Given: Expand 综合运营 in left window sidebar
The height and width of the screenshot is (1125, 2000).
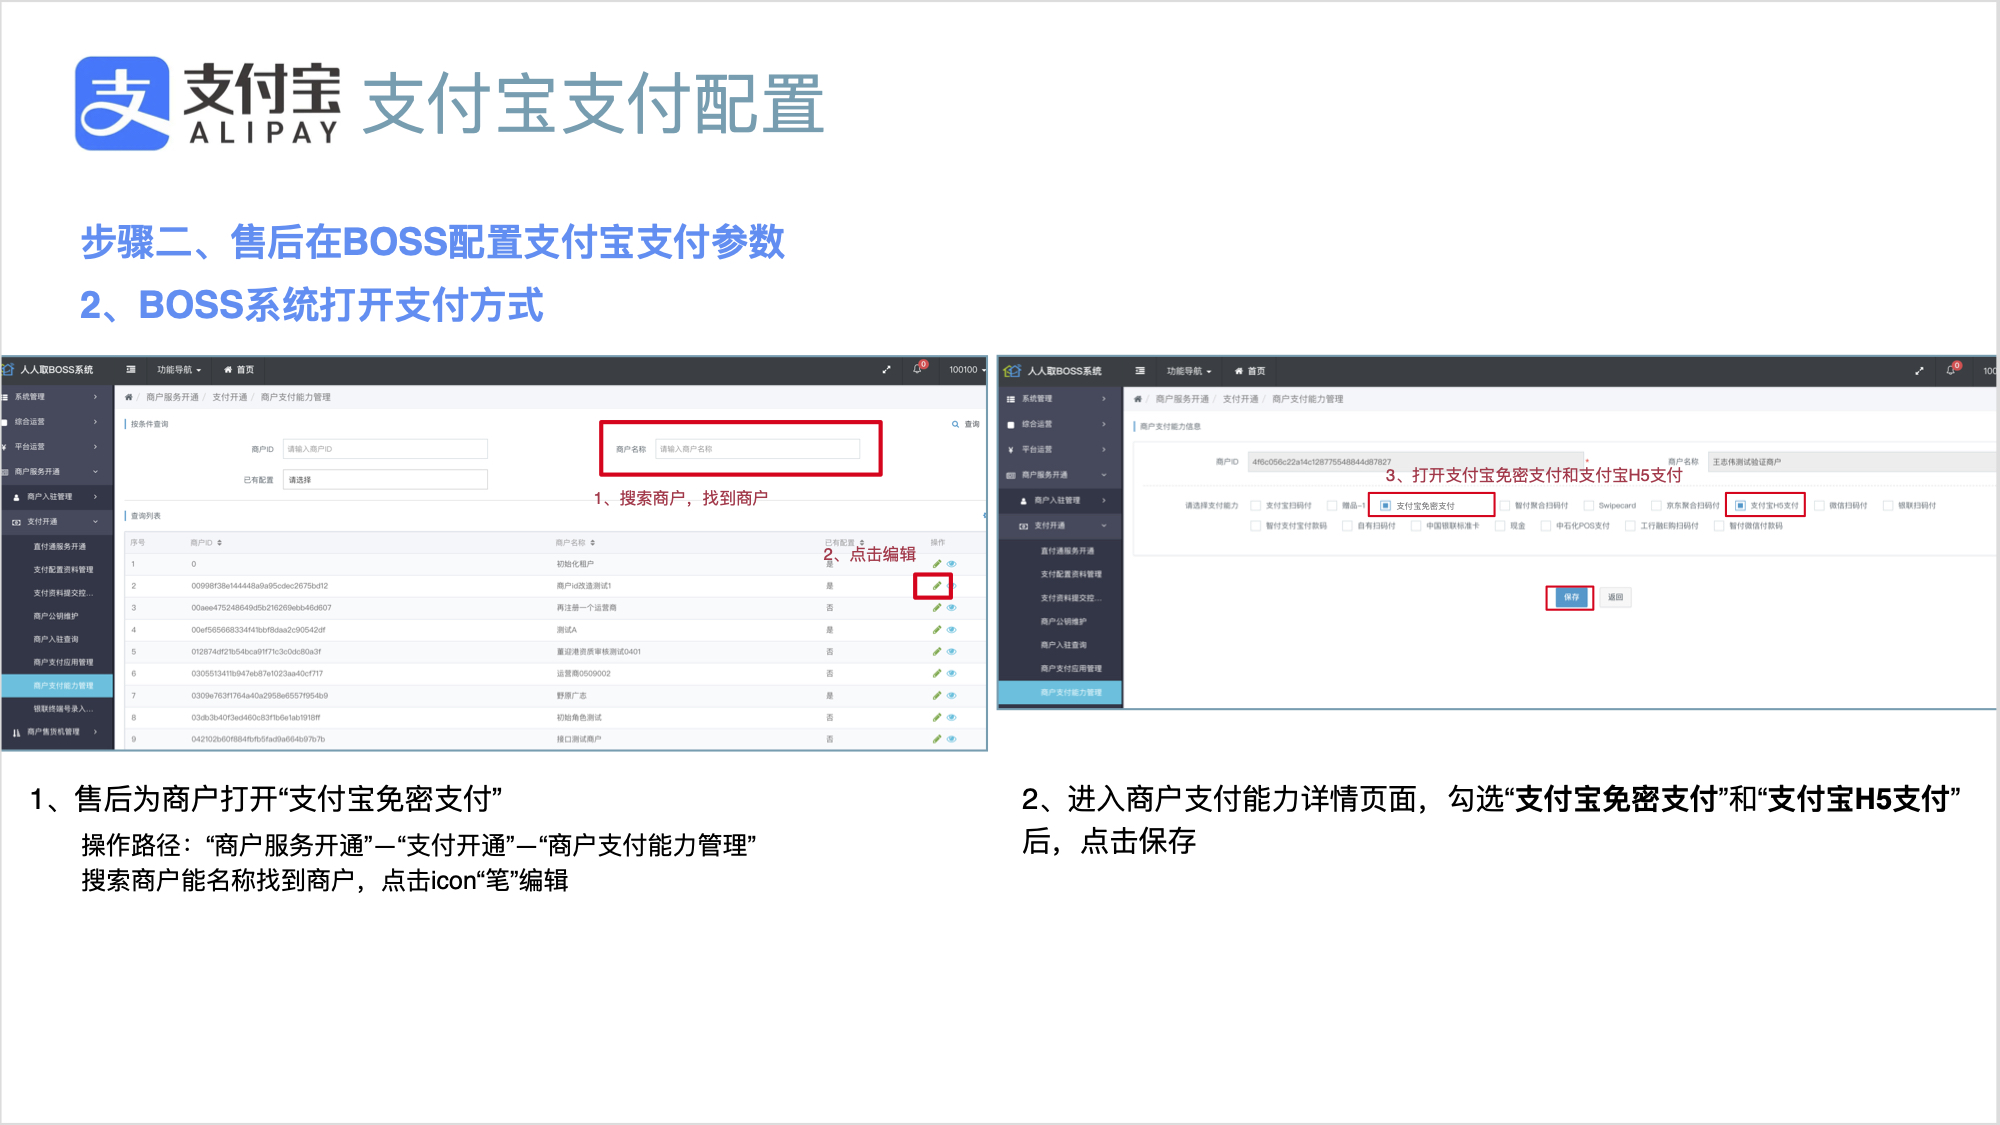Looking at the screenshot, I should pyautogui.click(x=56, y=422).
